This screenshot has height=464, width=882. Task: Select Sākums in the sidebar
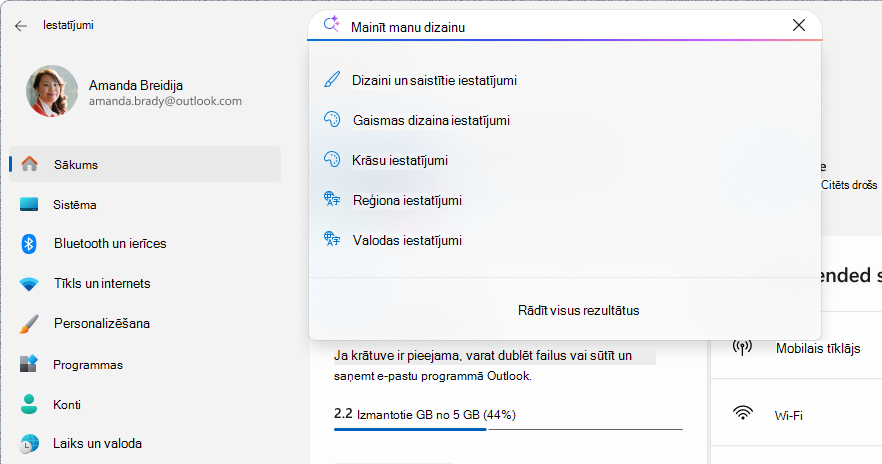(x=145, y=164)
